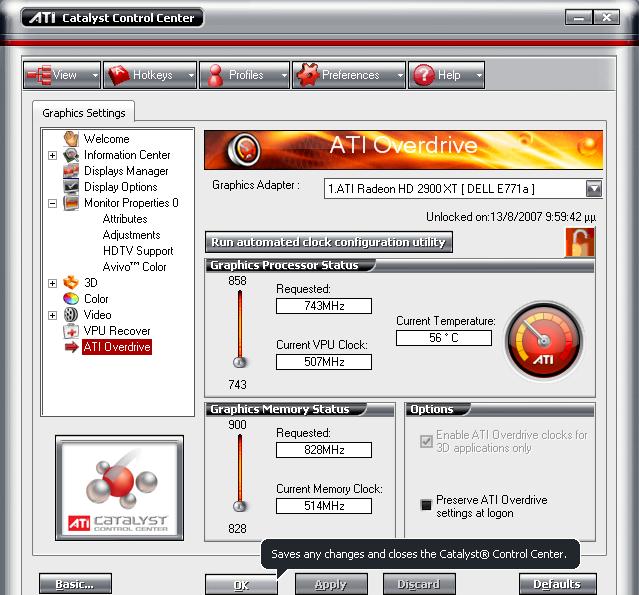The height and width of the screenshot is (595, 639).
Task: Open the Hotkeys menu label
Action: click(152, 75)
